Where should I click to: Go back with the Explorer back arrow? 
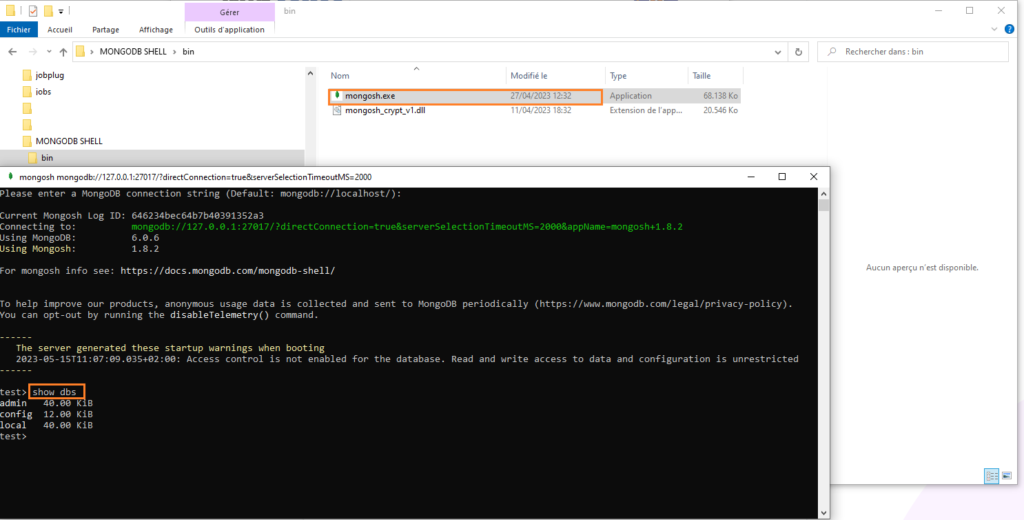click(x=12, y=52)
